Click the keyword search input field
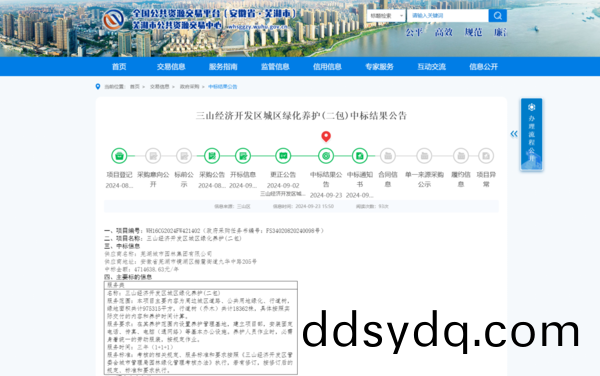The width and height of the screenshot is (600, 376). tap(448, 16)
